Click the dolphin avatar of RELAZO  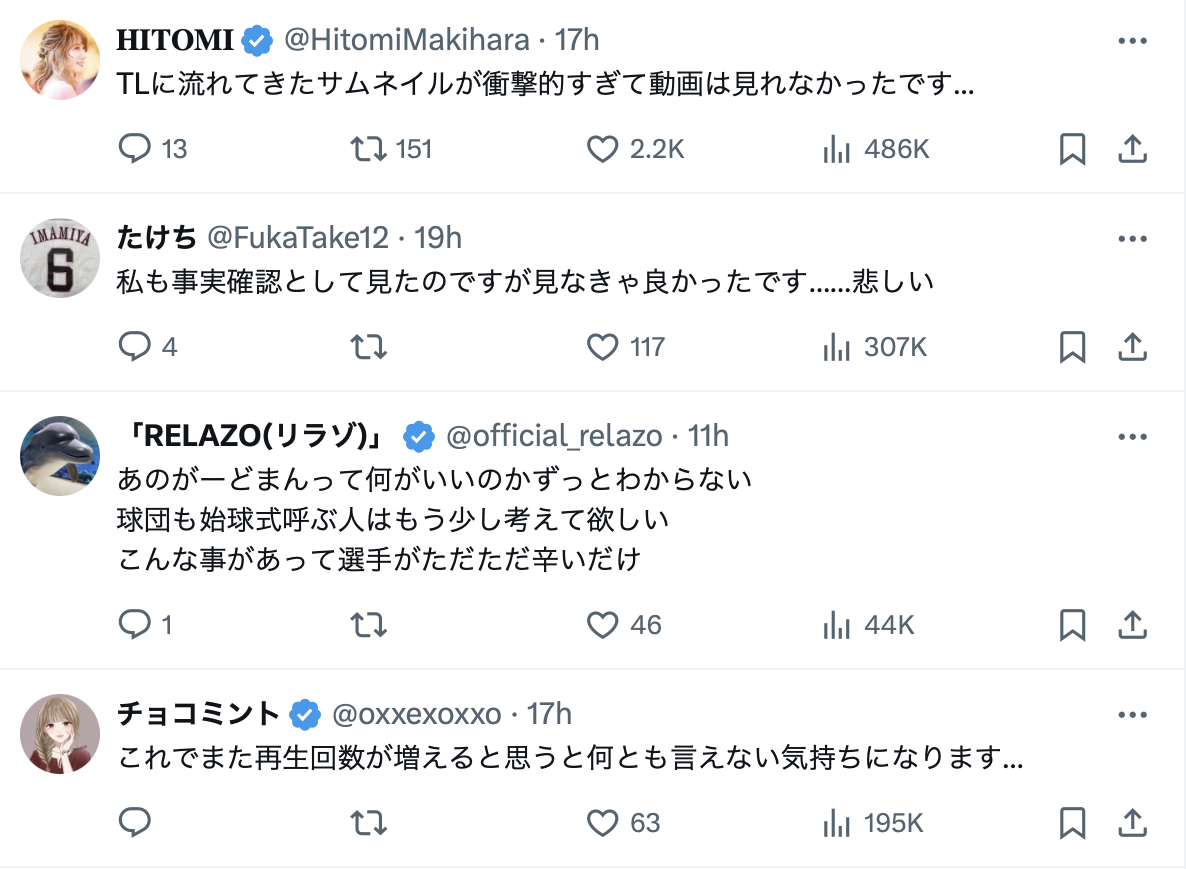60,456
